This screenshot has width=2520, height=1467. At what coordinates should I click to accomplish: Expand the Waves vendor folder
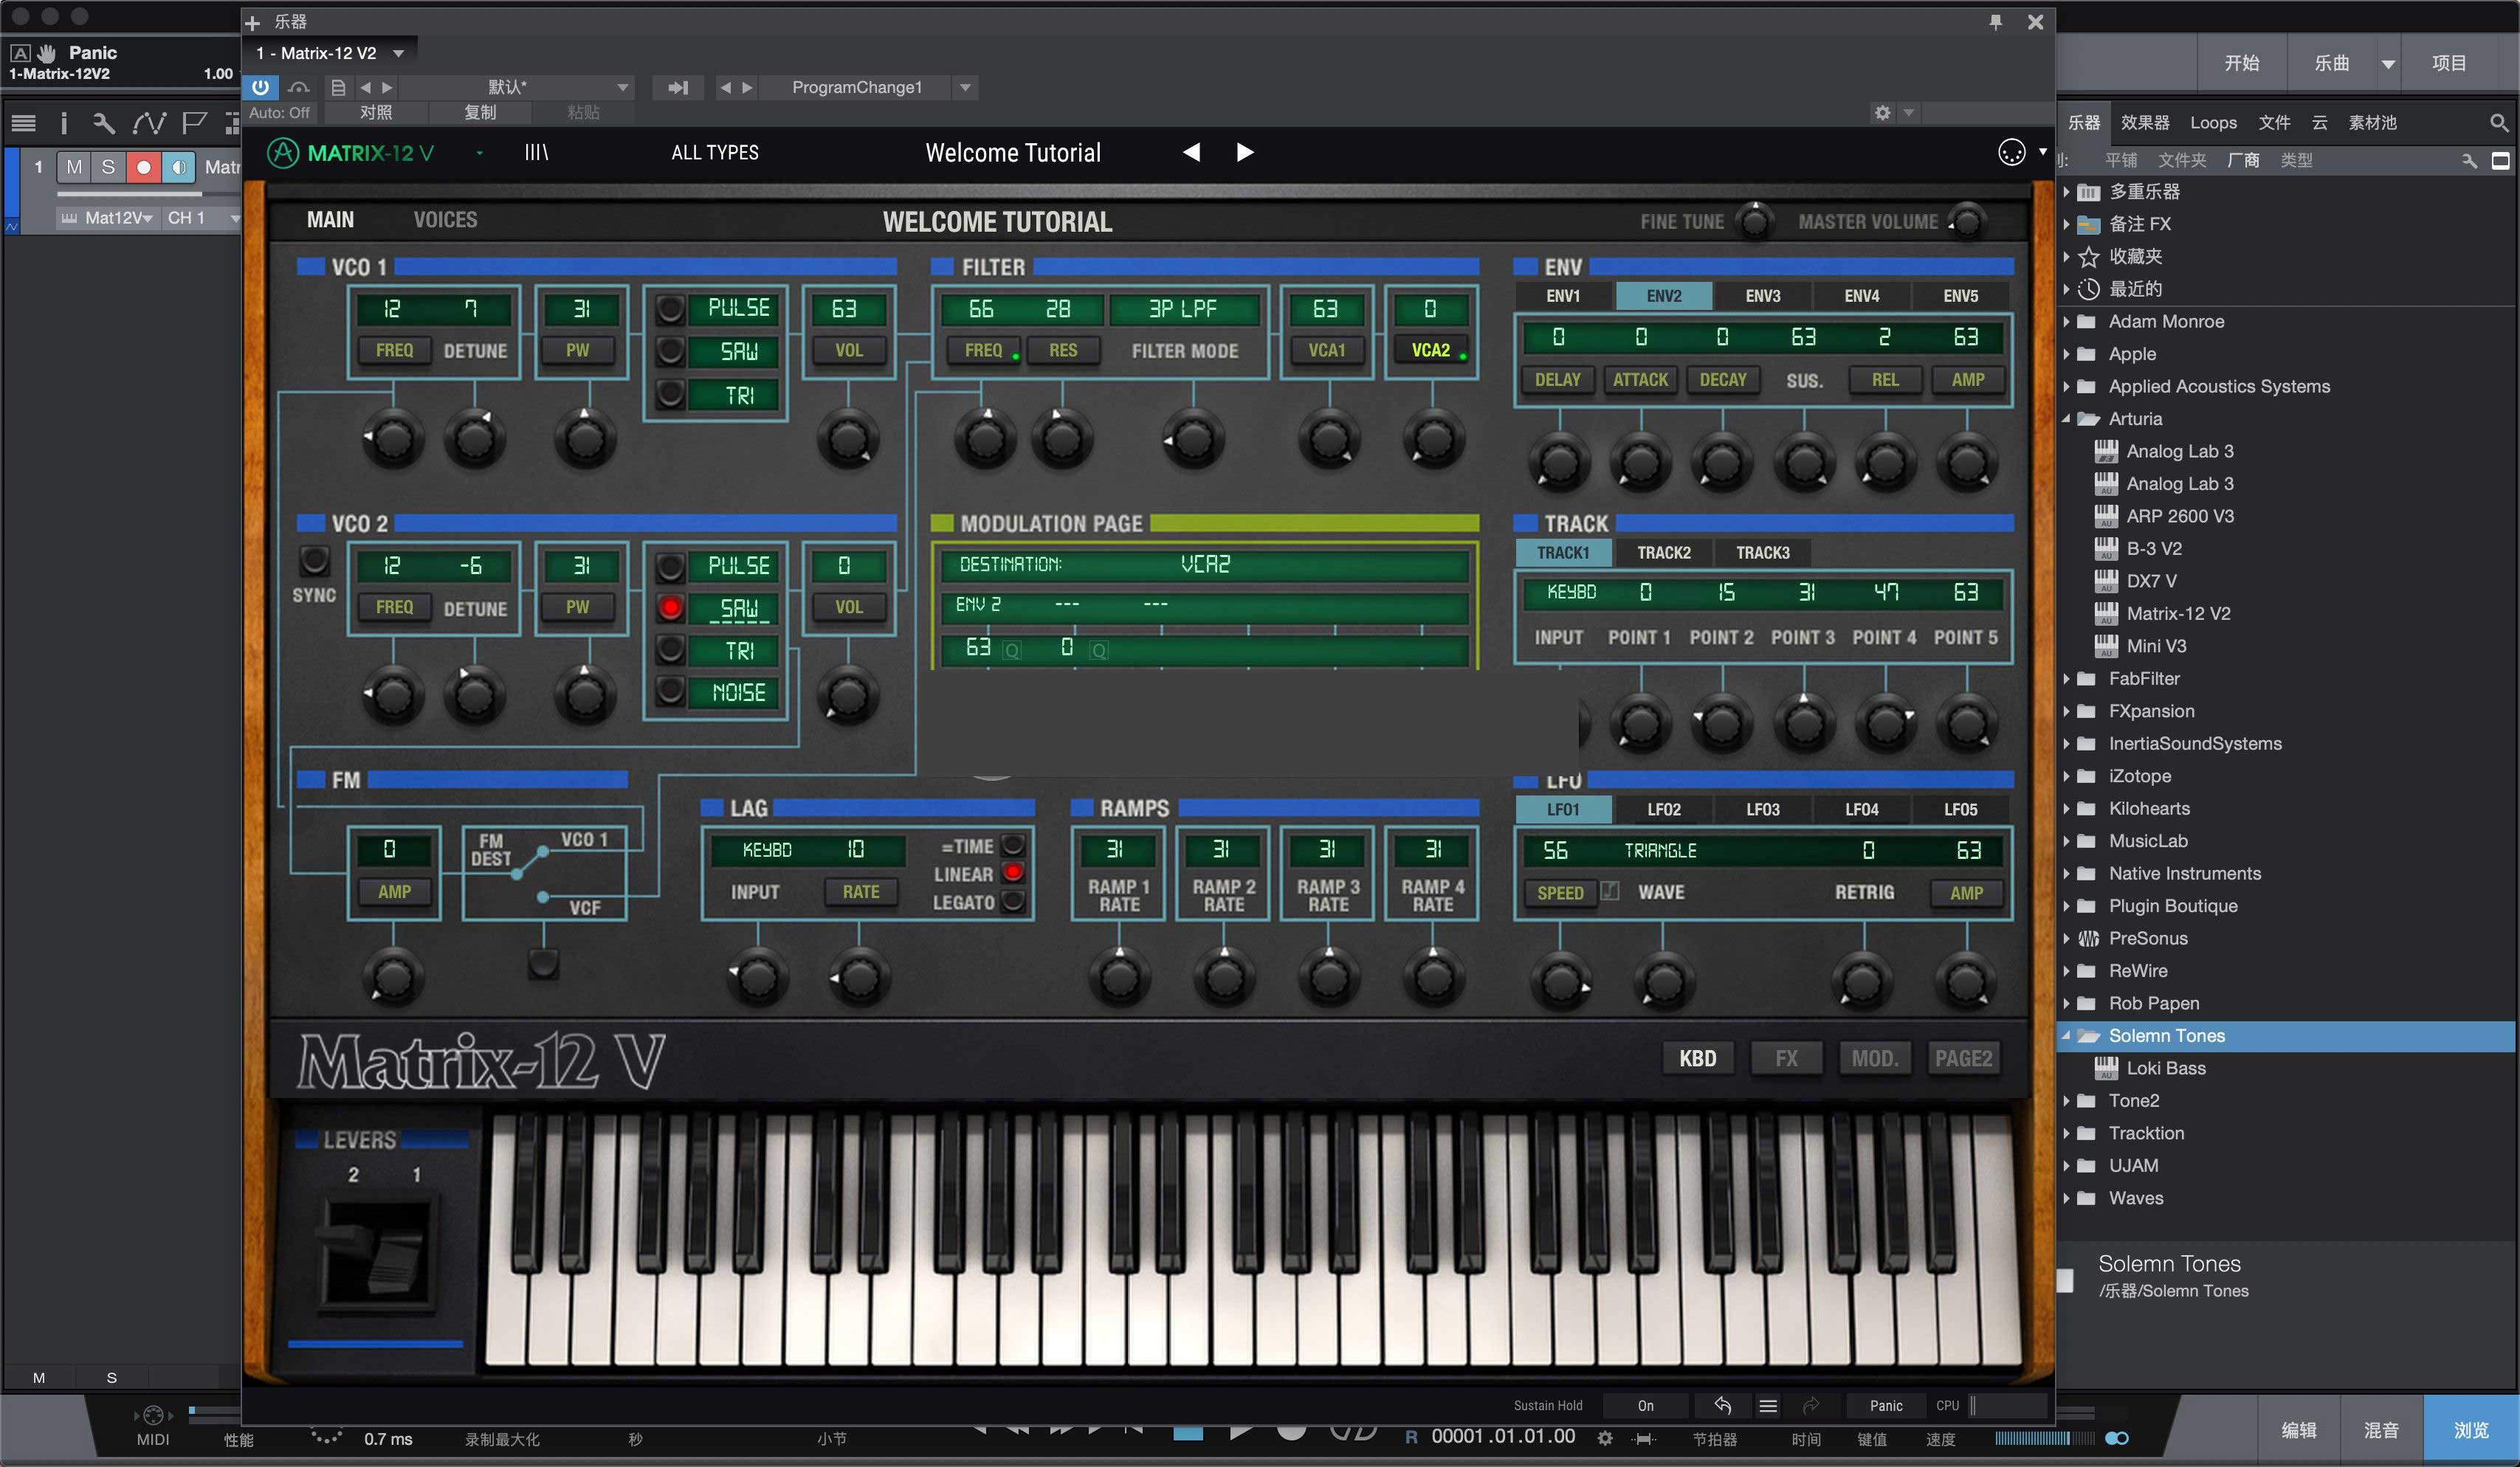(x=2066, y=1198)
